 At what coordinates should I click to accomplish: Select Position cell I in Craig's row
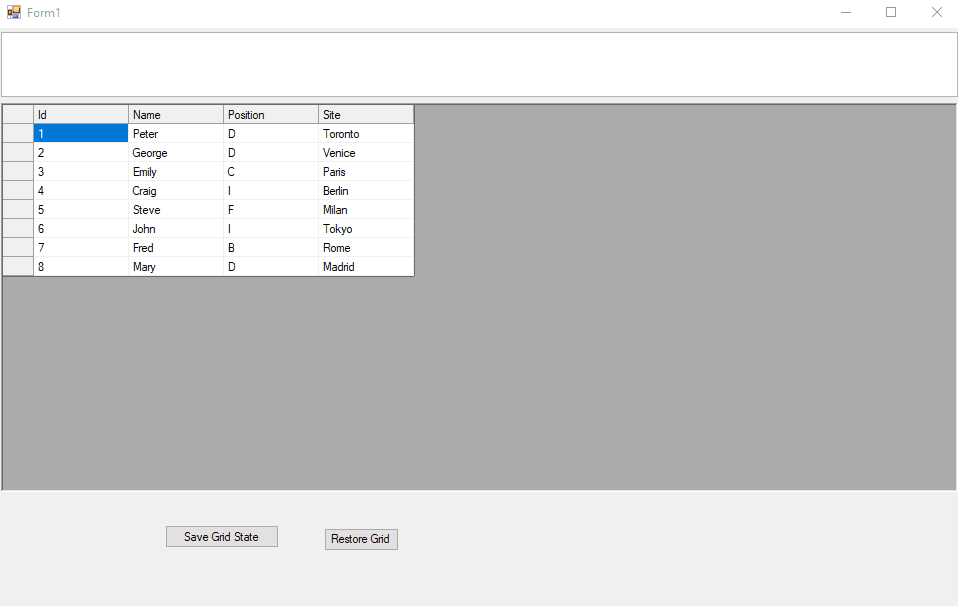pyautogui.click(x=271, y=190)
